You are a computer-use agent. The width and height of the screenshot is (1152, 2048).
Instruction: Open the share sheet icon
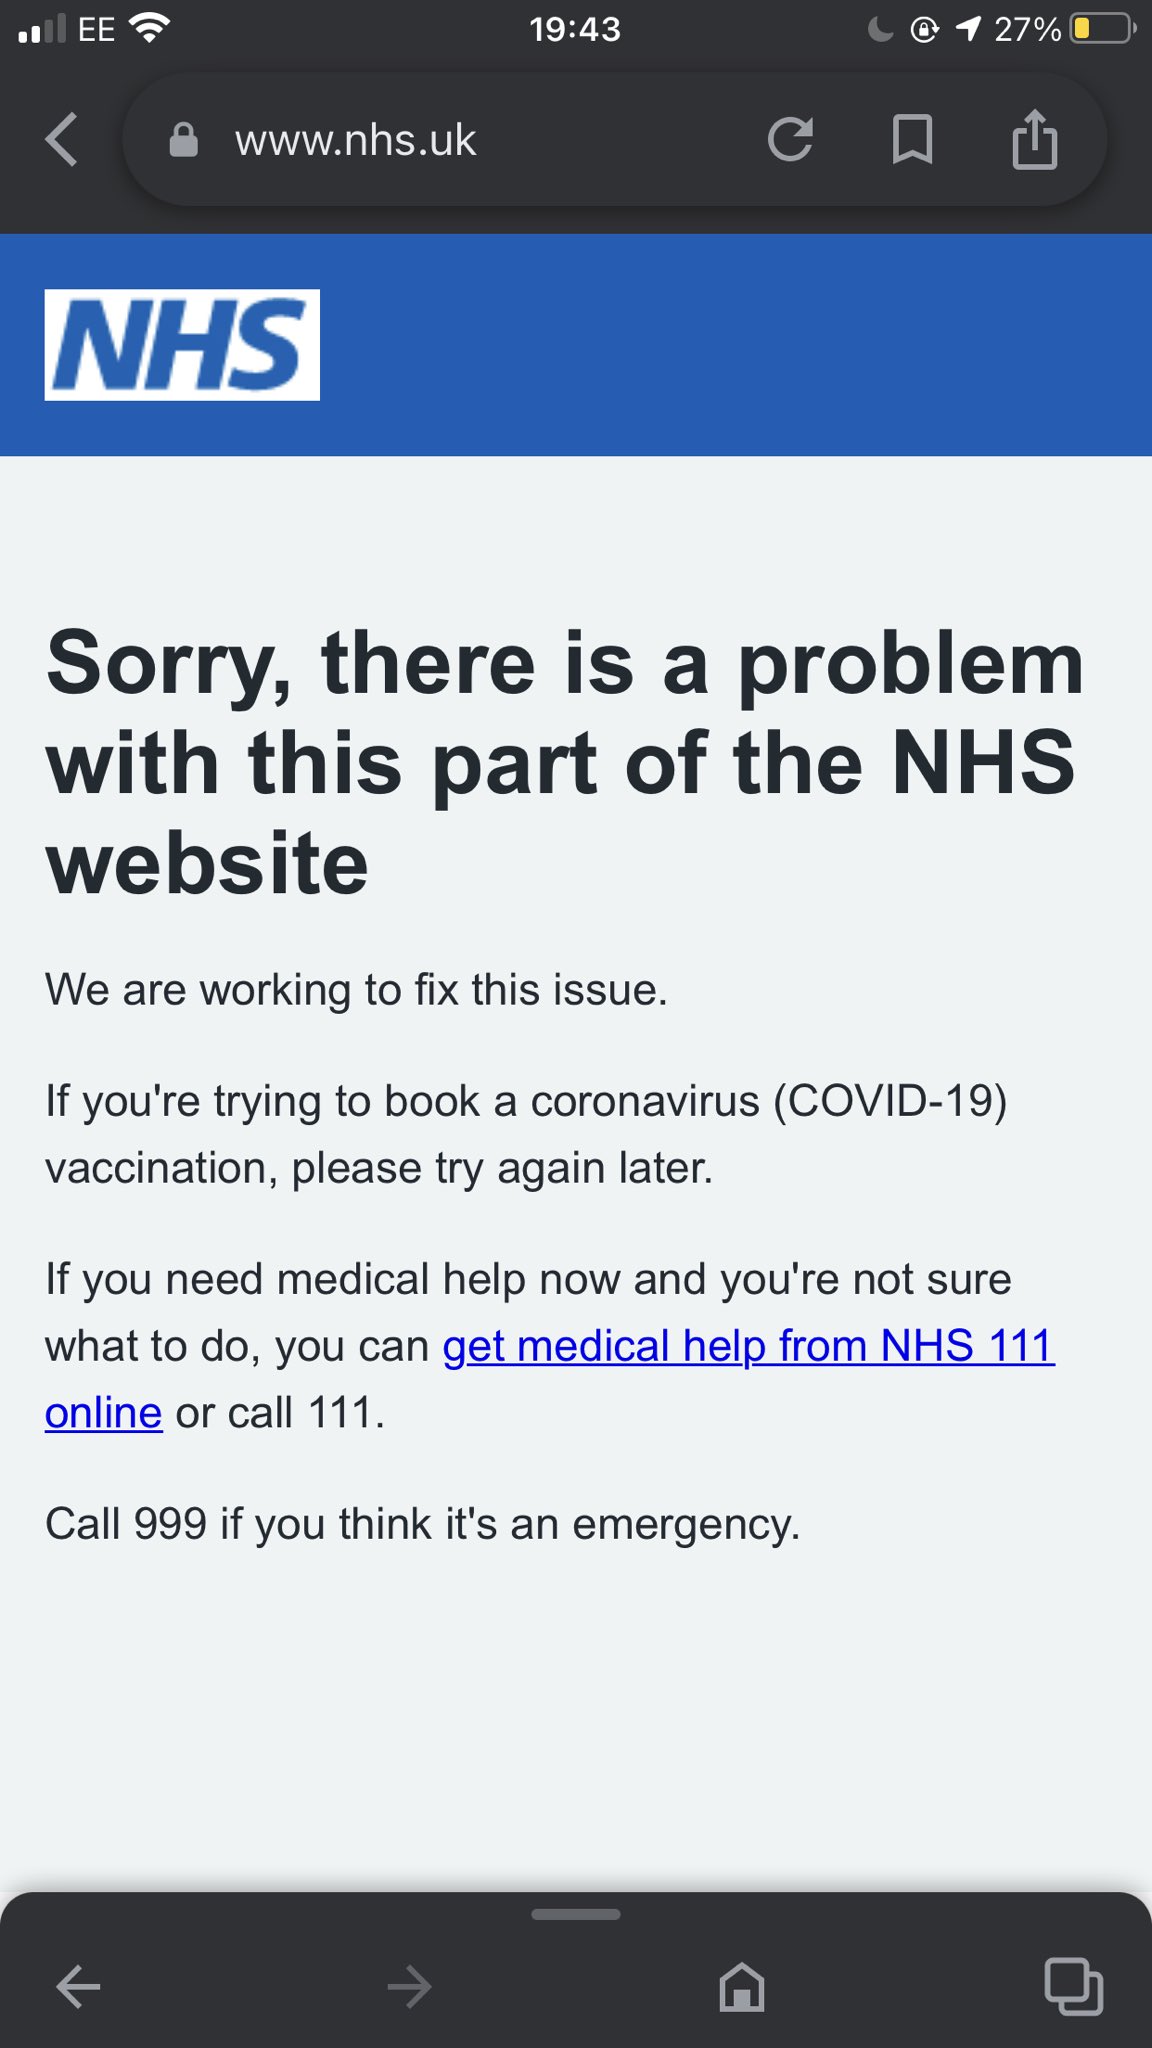coord(1035,139)
